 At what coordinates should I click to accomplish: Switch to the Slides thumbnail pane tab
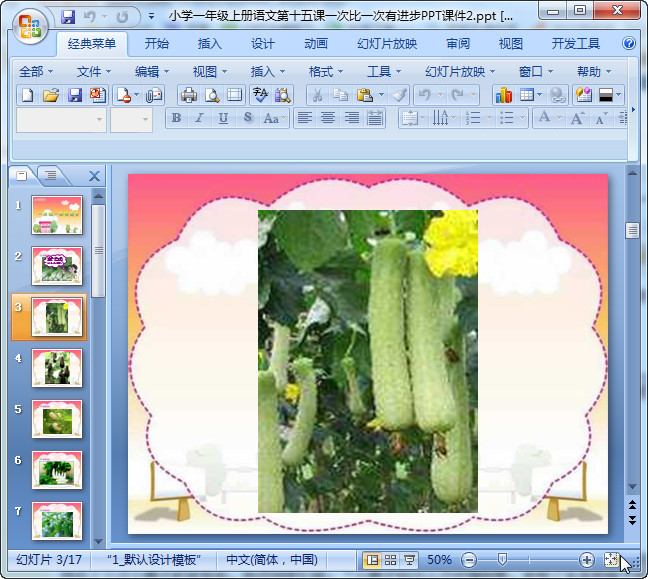22,176
